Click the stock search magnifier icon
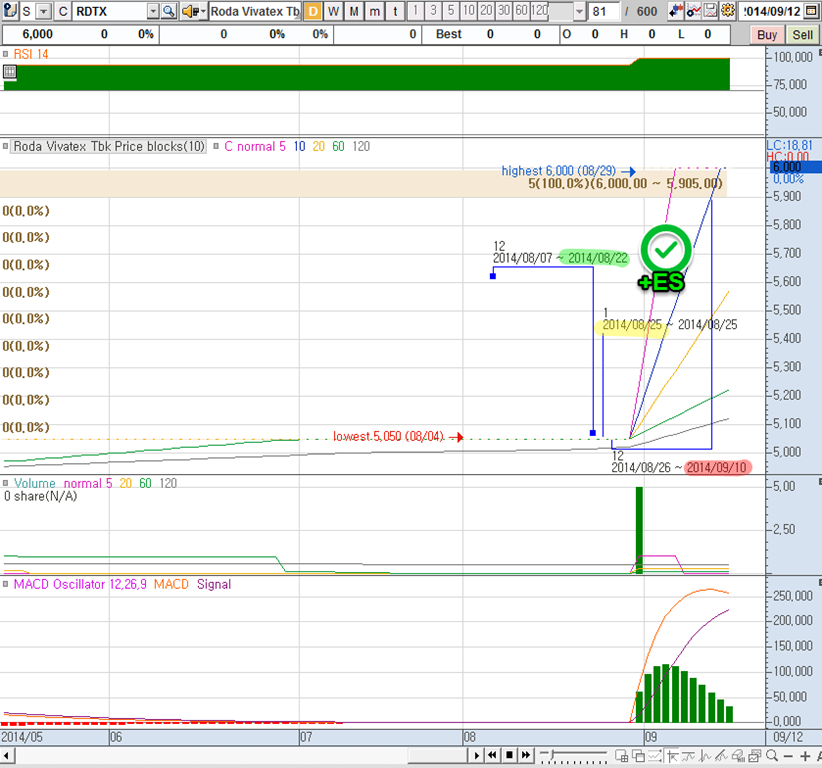This screenshot has height=768, width=822. tap(169, 11)
